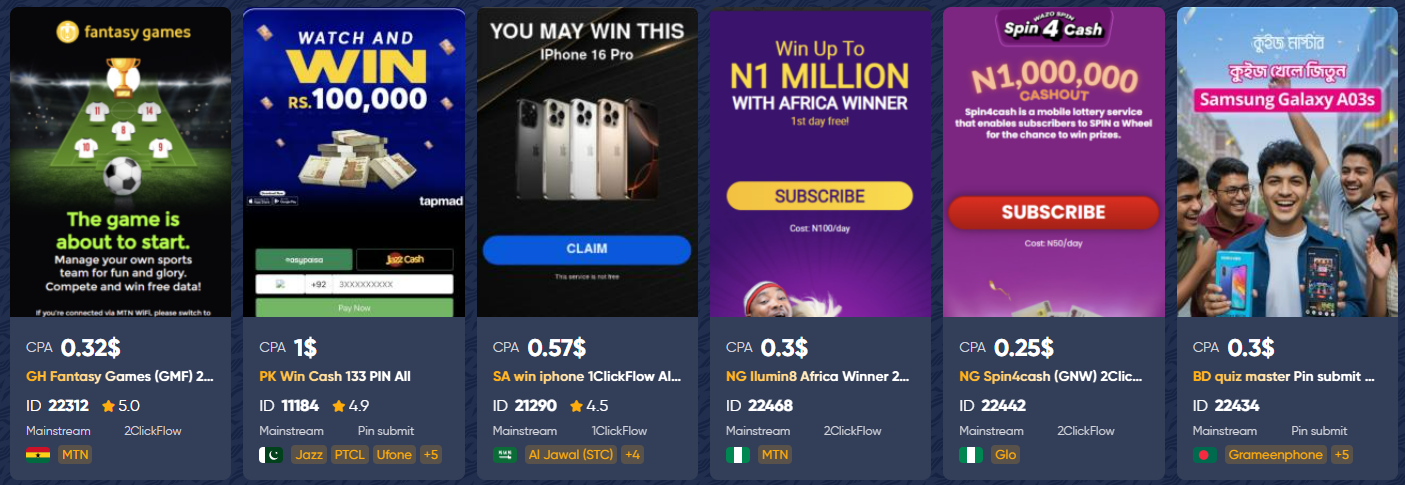Viewport: 1405px width, 485px height.
Task: Select the Jazz carrier tag
Action: click(x=309, y=455)
